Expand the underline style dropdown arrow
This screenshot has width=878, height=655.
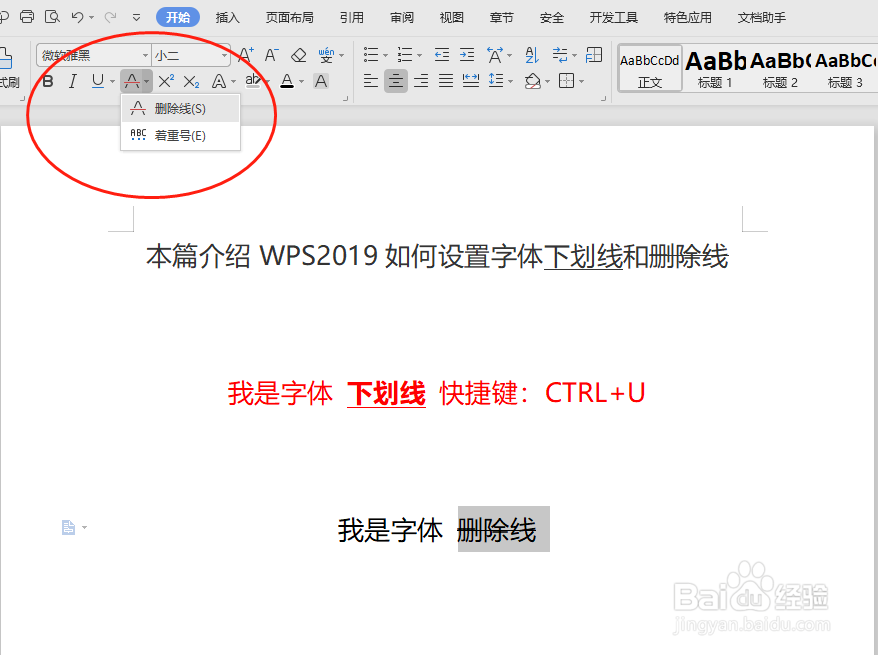112,82
